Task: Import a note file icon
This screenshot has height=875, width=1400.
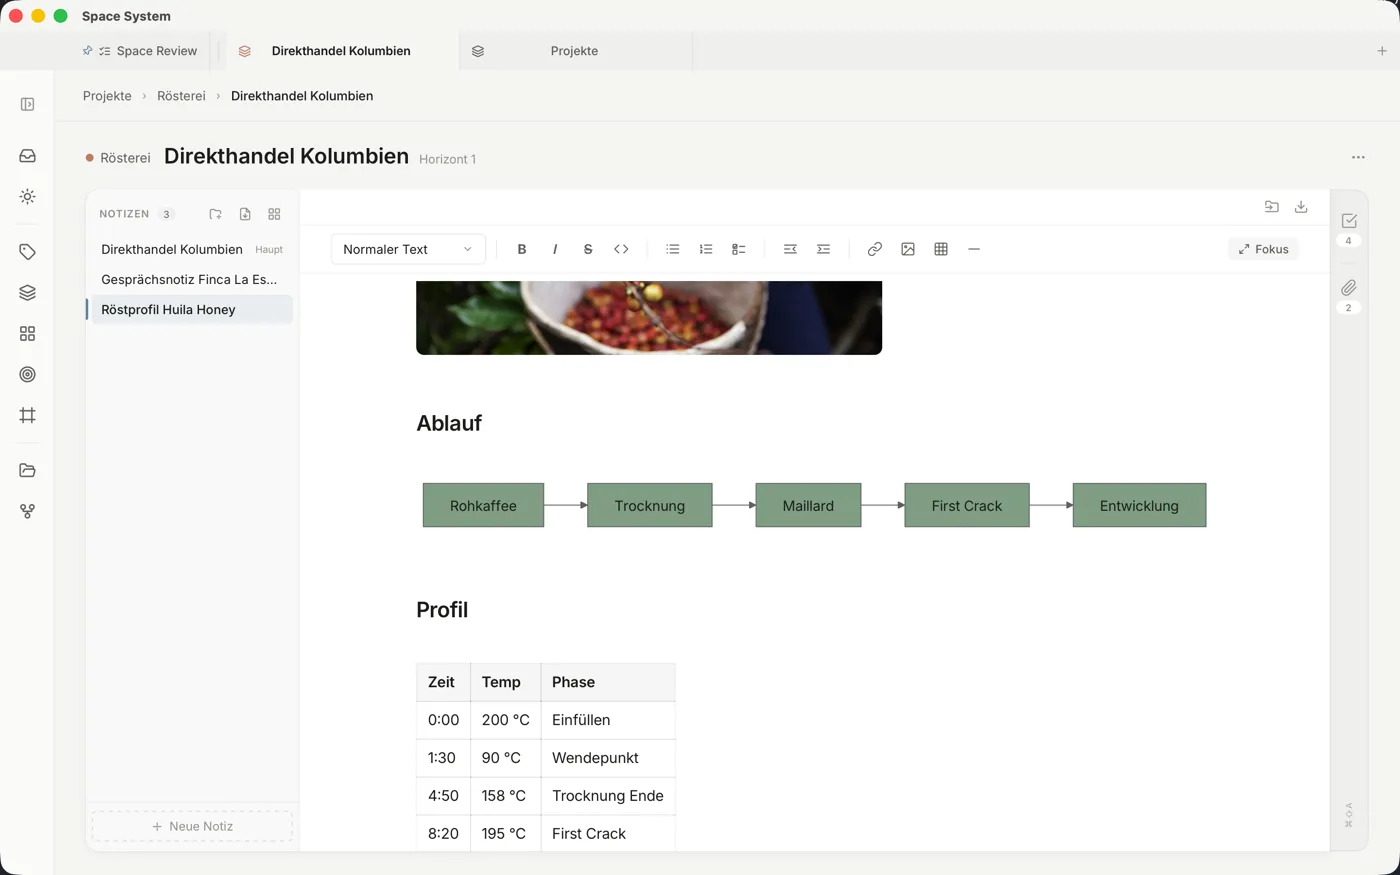Action: pos(245,214)
